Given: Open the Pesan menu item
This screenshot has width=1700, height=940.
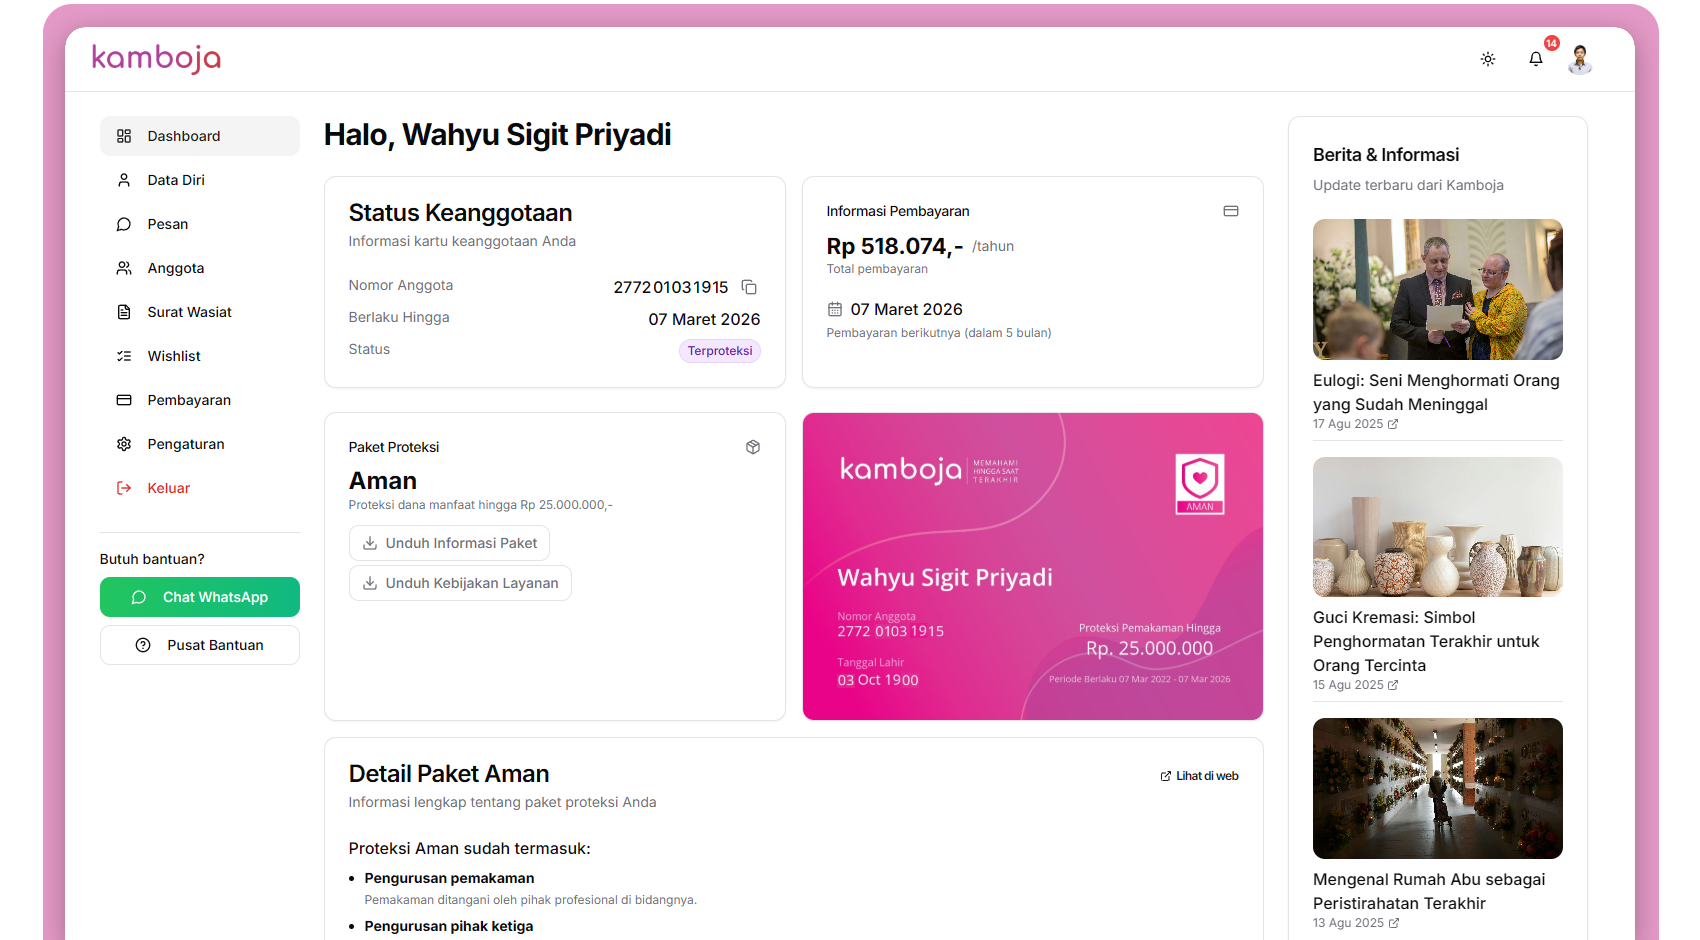Looking at the screenshot, I should [x=168, y=224].
